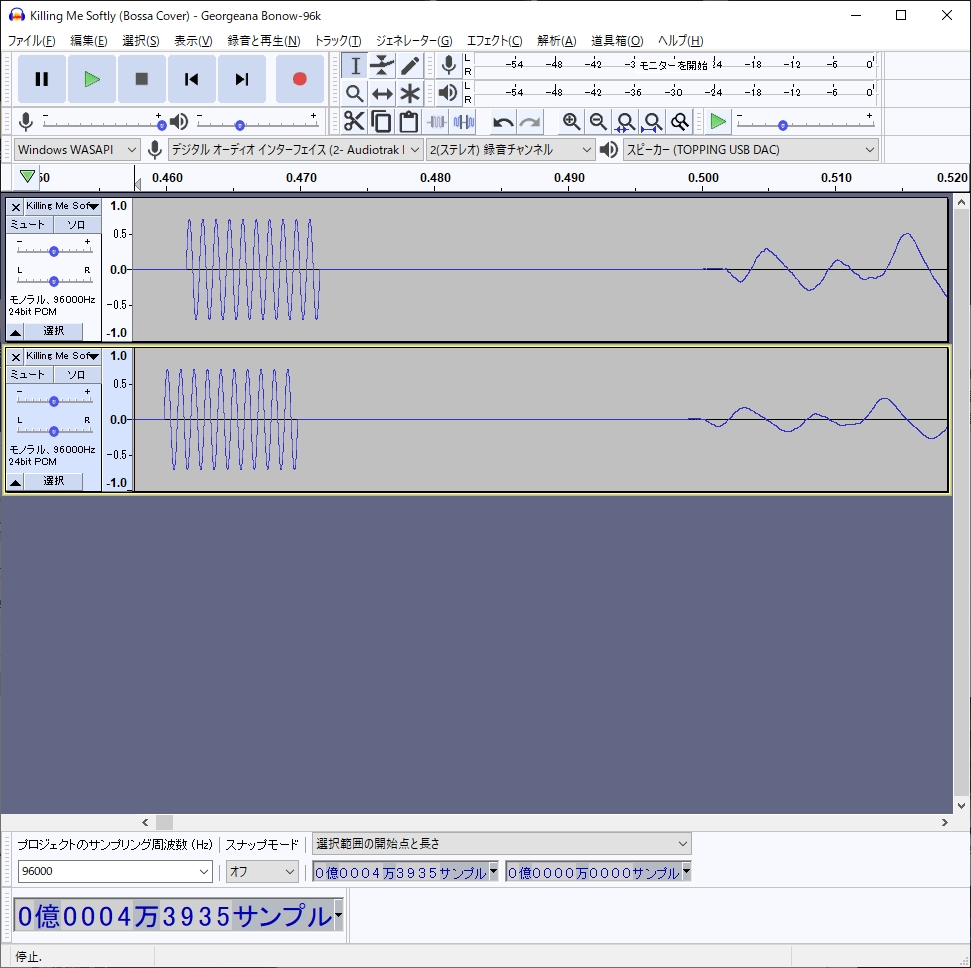
Task: Click the recording volume slider handle
Action: [162, 125]
